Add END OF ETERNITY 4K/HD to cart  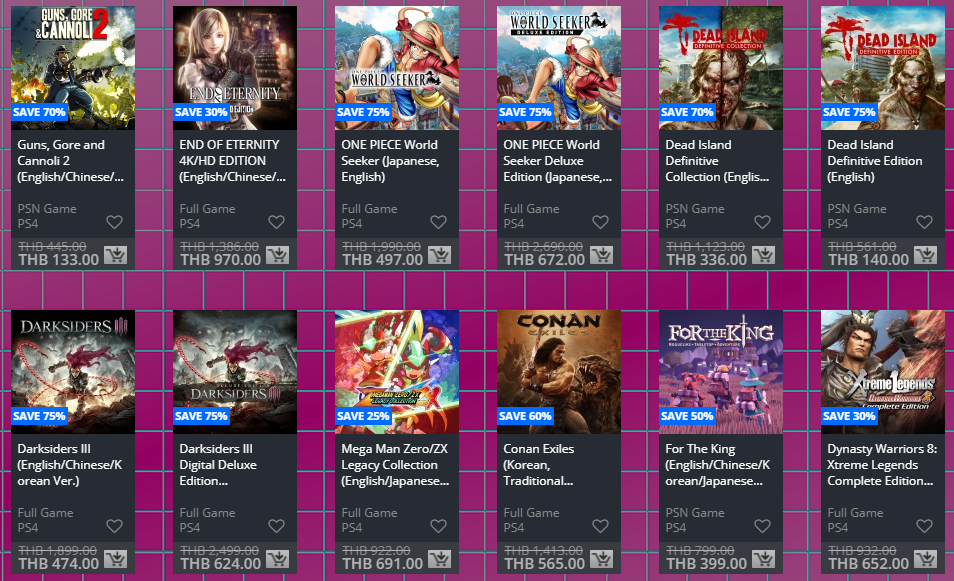click(277, 254)
